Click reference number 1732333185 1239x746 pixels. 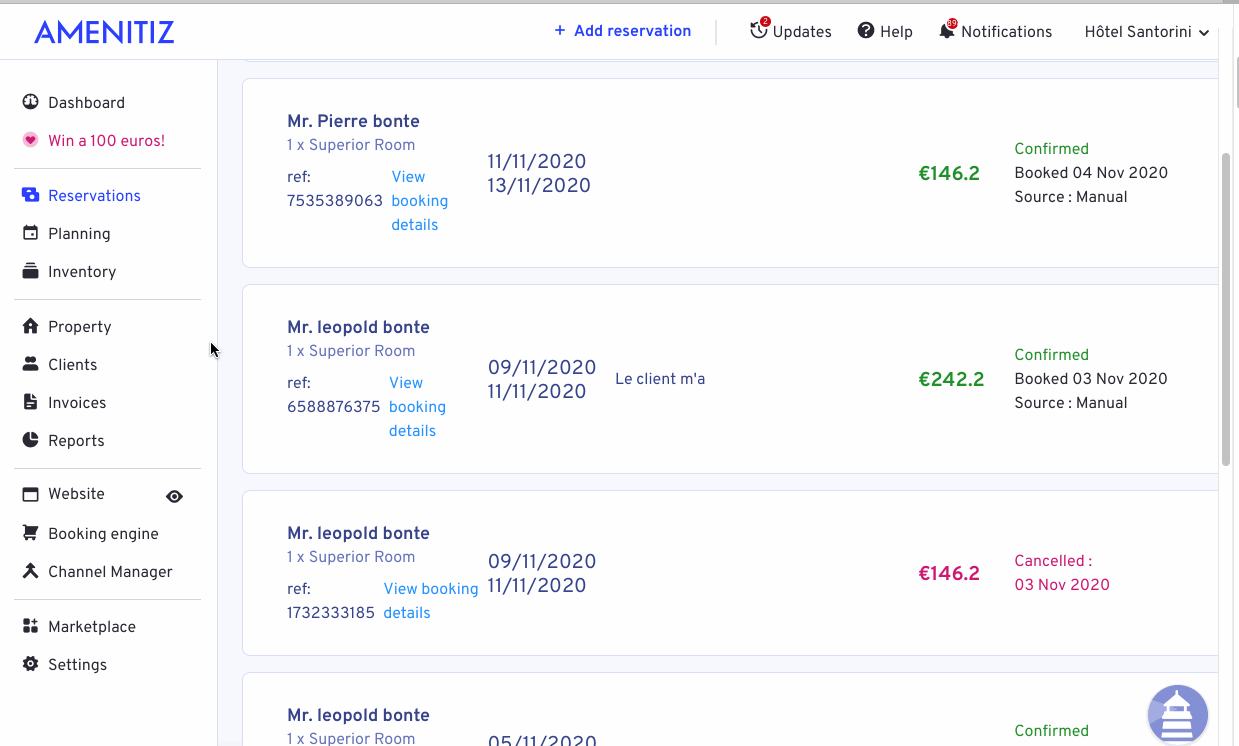click(x=331, y=613)
